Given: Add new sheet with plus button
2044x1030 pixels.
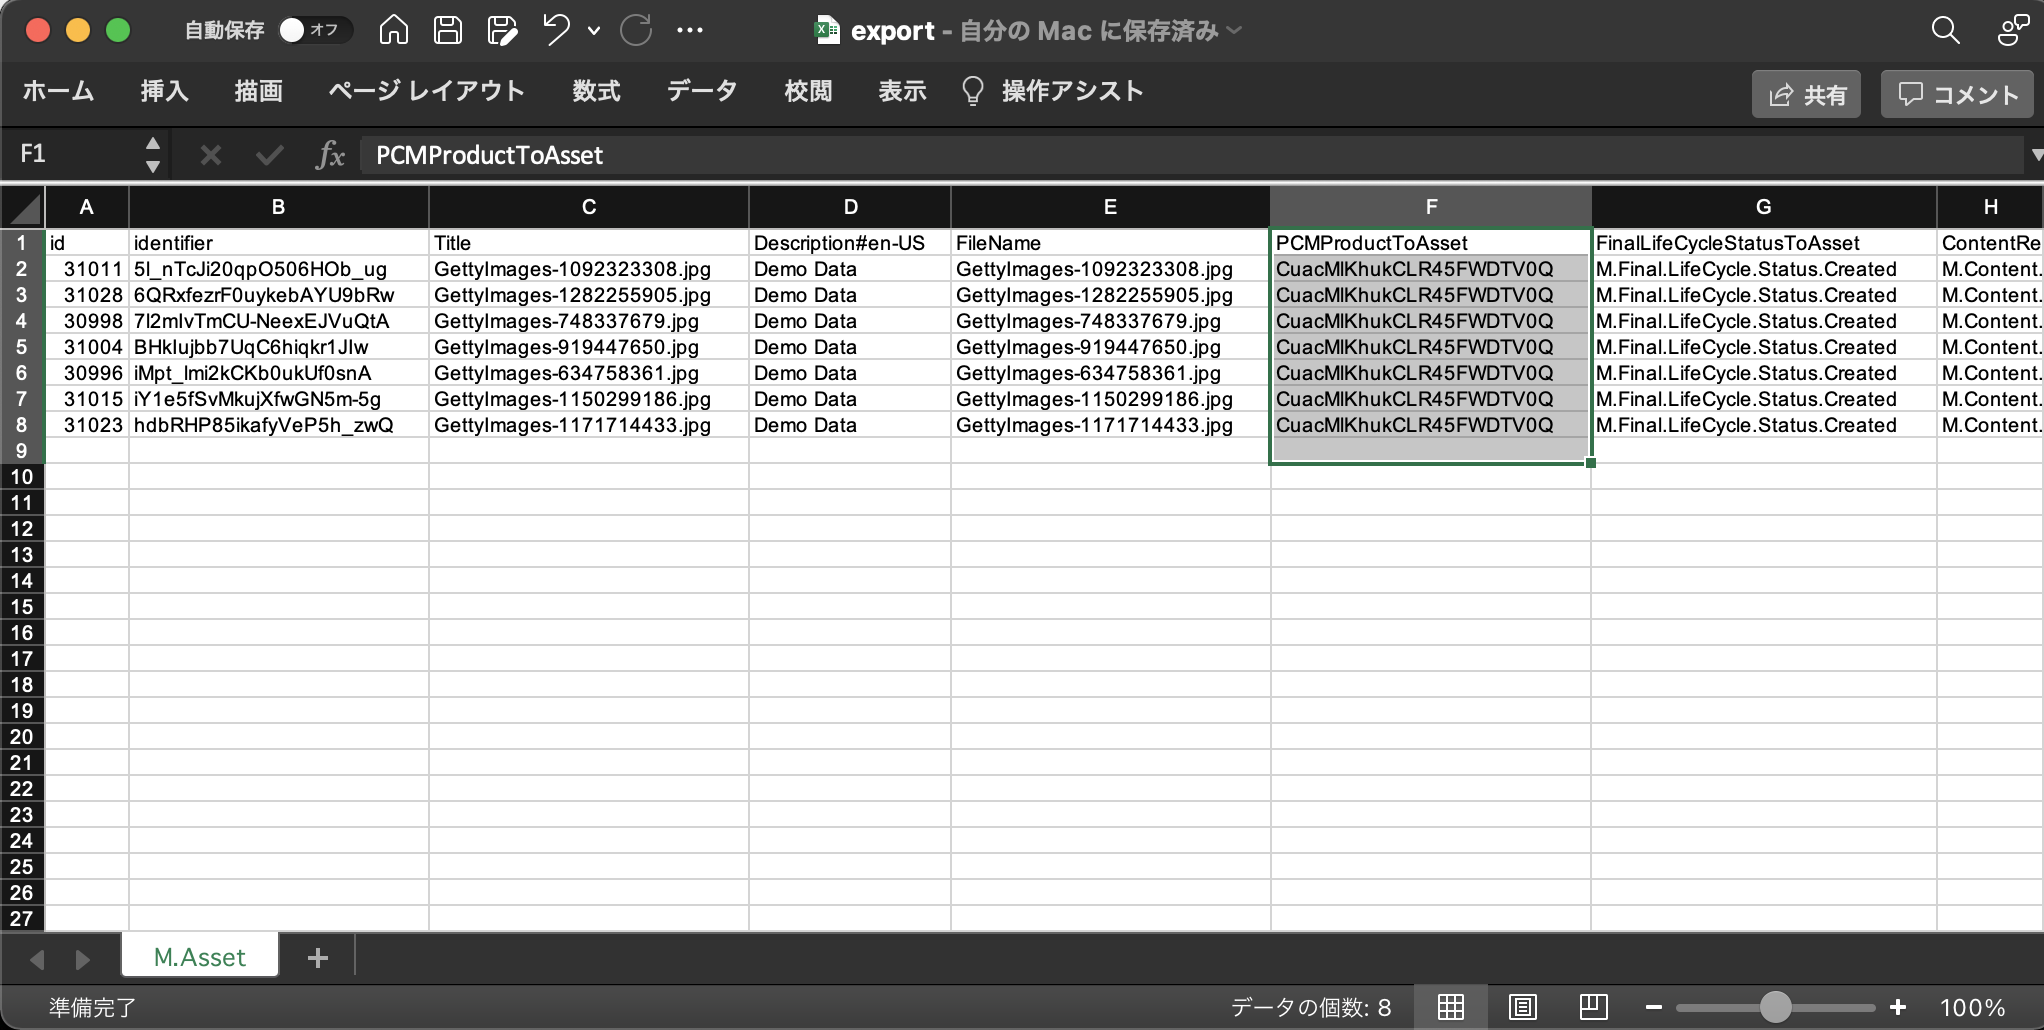Looking at the screenshot, I should pos(318,958).
